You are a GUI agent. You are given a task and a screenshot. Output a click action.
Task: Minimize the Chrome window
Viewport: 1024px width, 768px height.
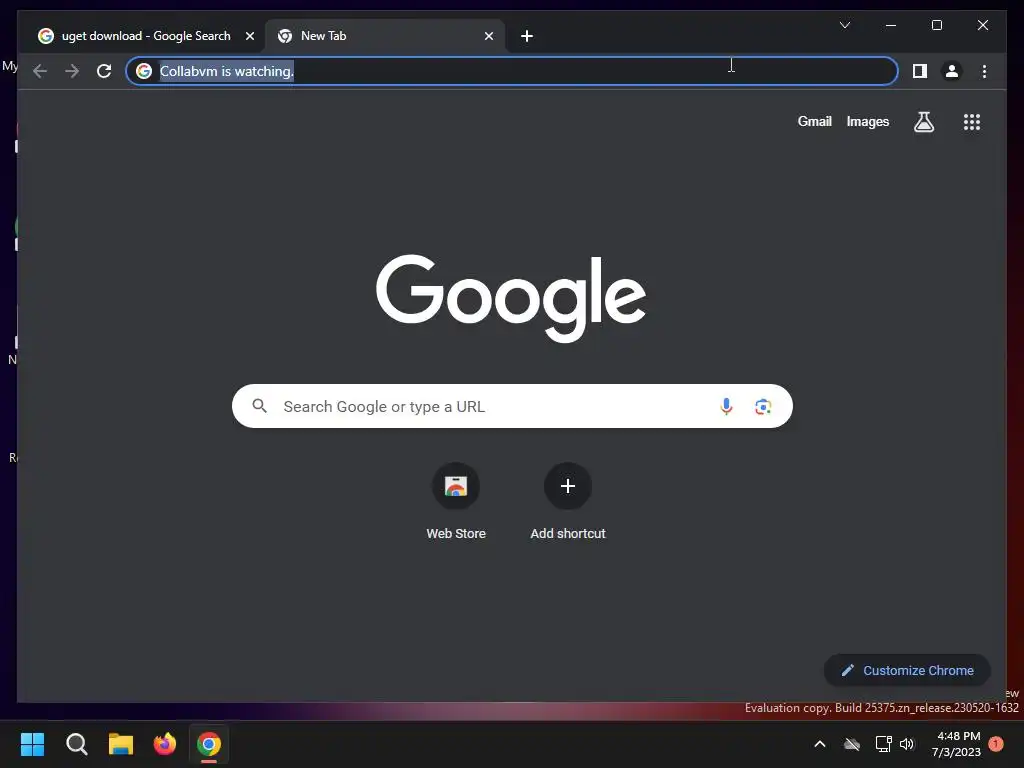pyautogui.click(x=891, y=25)
